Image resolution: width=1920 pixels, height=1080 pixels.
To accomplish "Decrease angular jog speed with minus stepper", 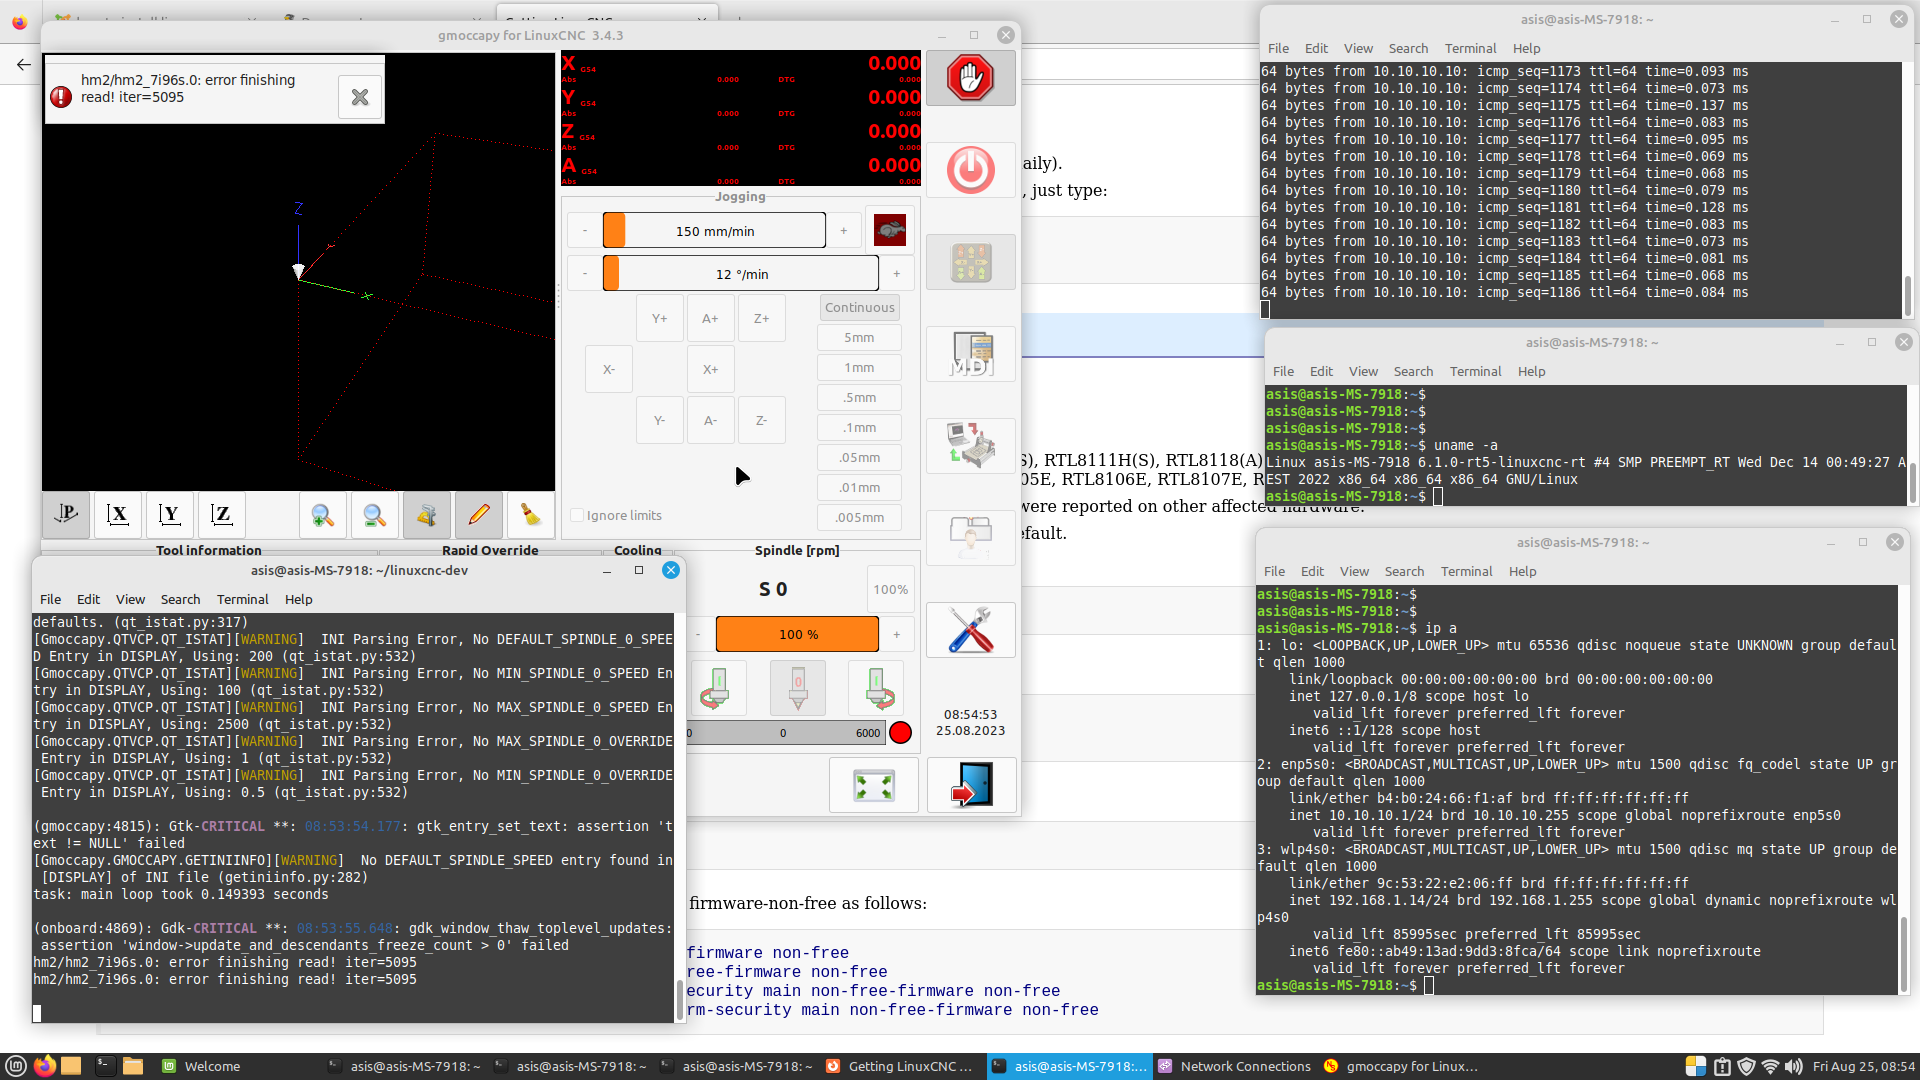I will click(x=585, y=274).
